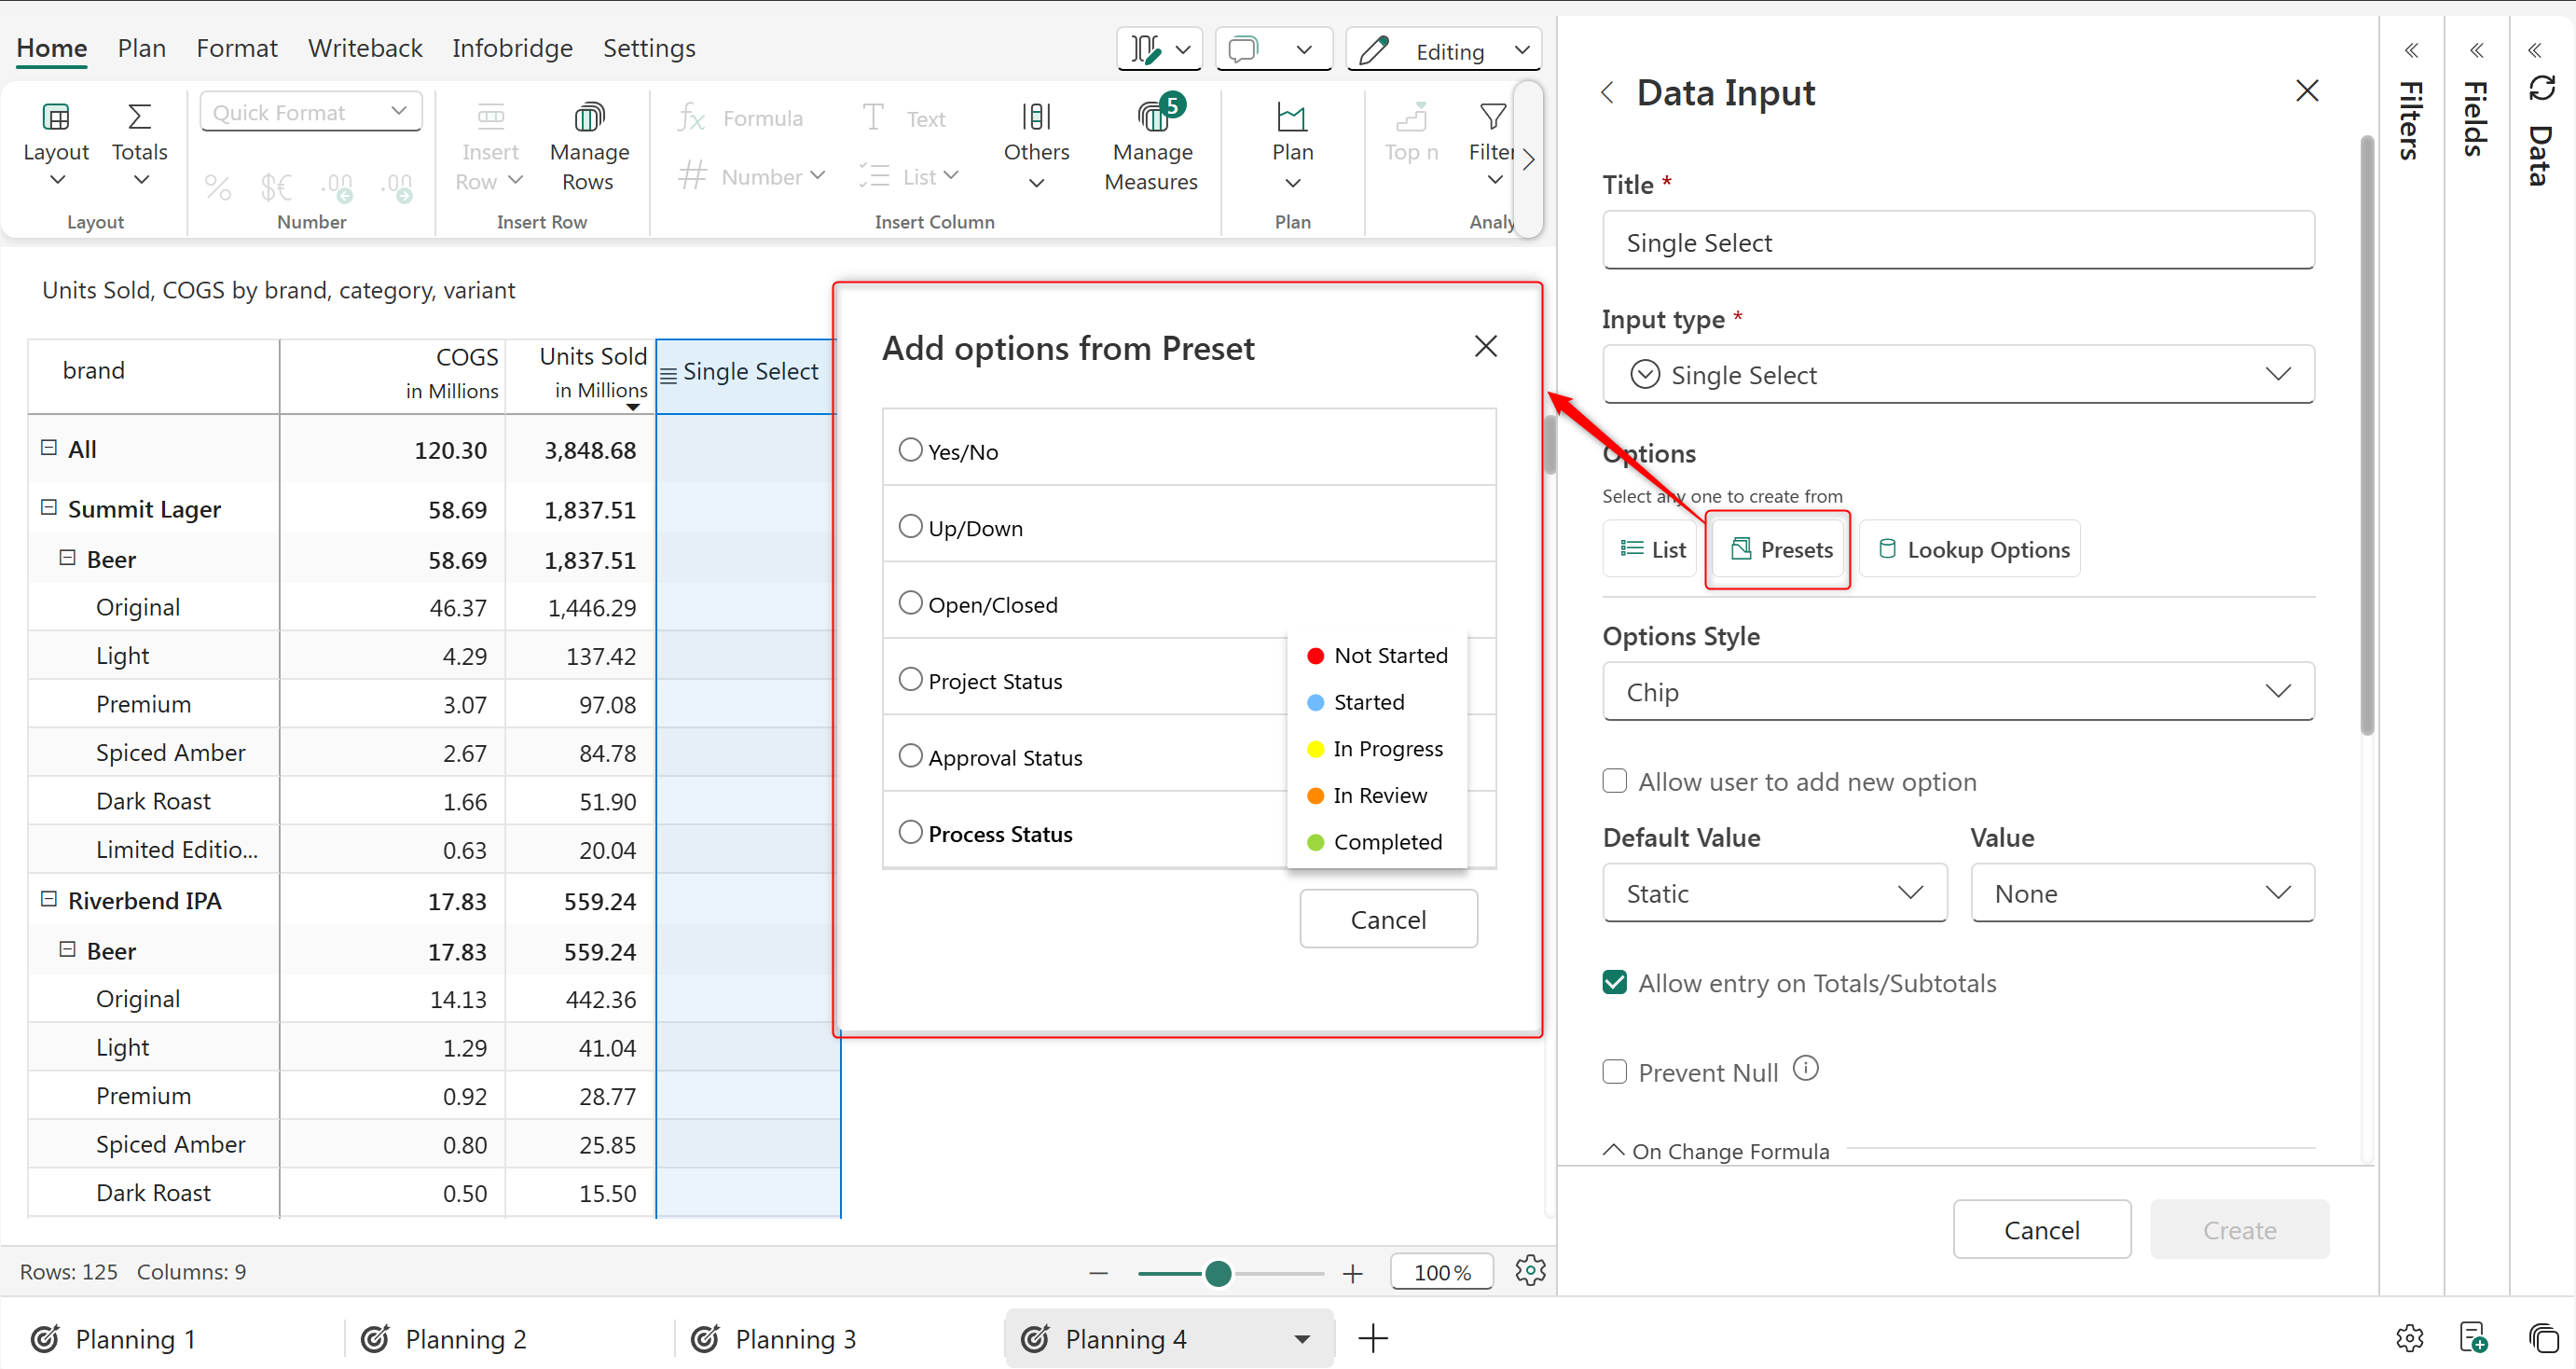Open the Default Value Static dropdown
This screenshot has height=1369, width=2576.
(1774, 893)
